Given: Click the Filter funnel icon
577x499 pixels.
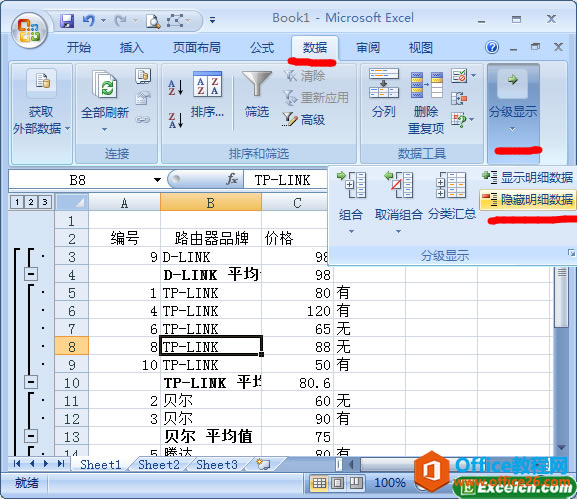Looking at the screenshot, I should [256, 84].
